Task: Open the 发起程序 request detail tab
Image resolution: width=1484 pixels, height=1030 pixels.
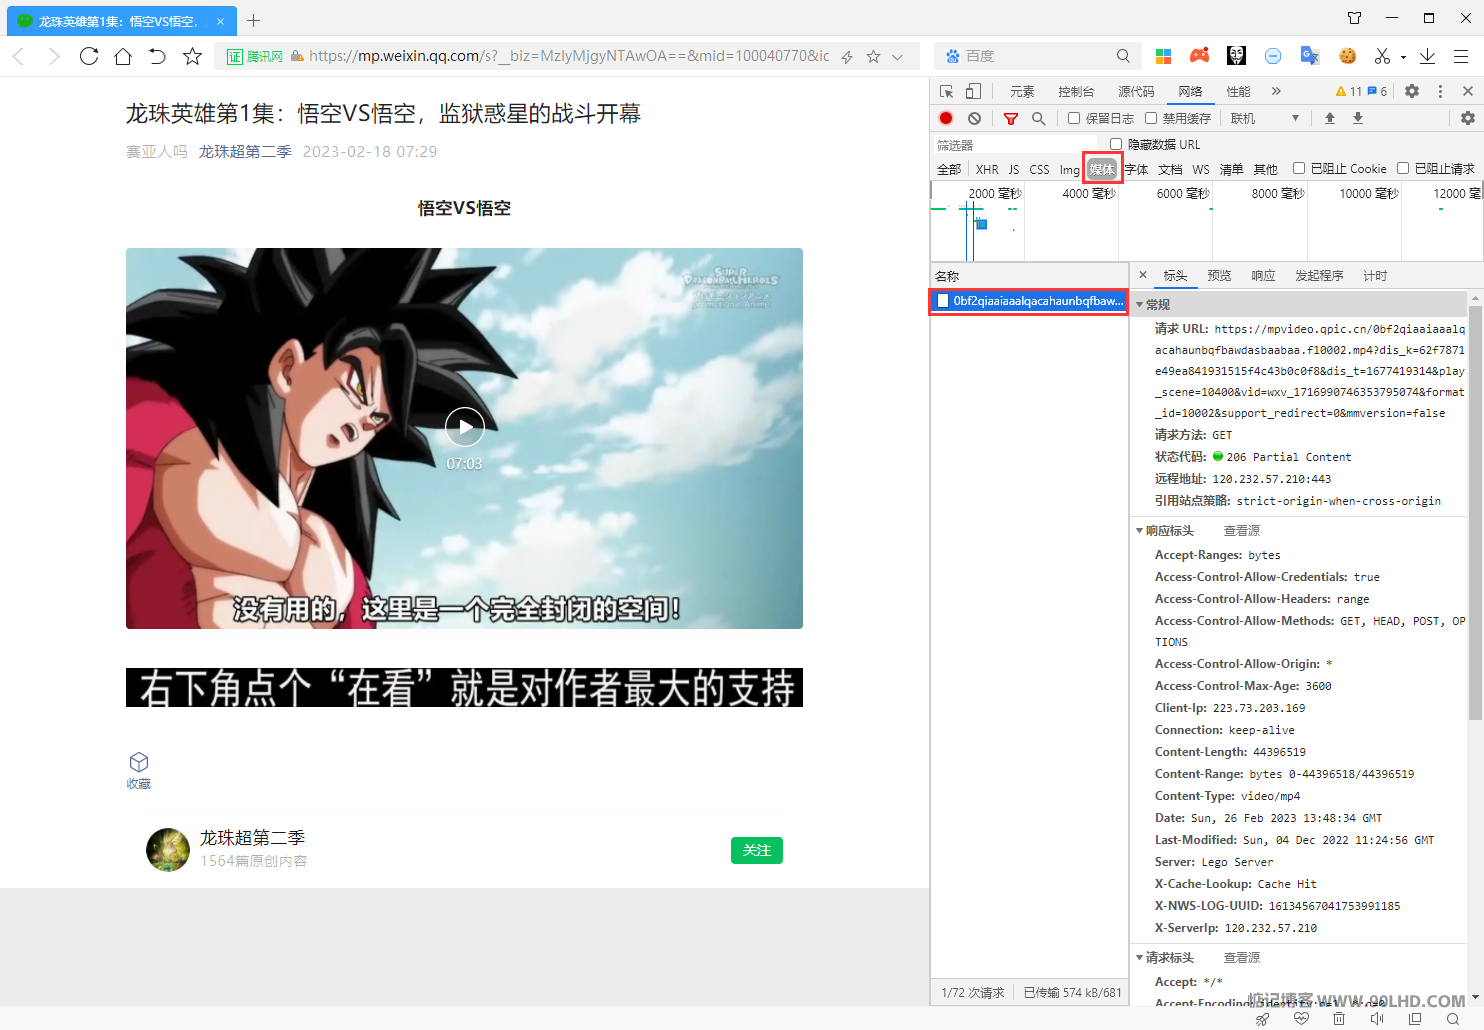Action: coord(1319,276)
